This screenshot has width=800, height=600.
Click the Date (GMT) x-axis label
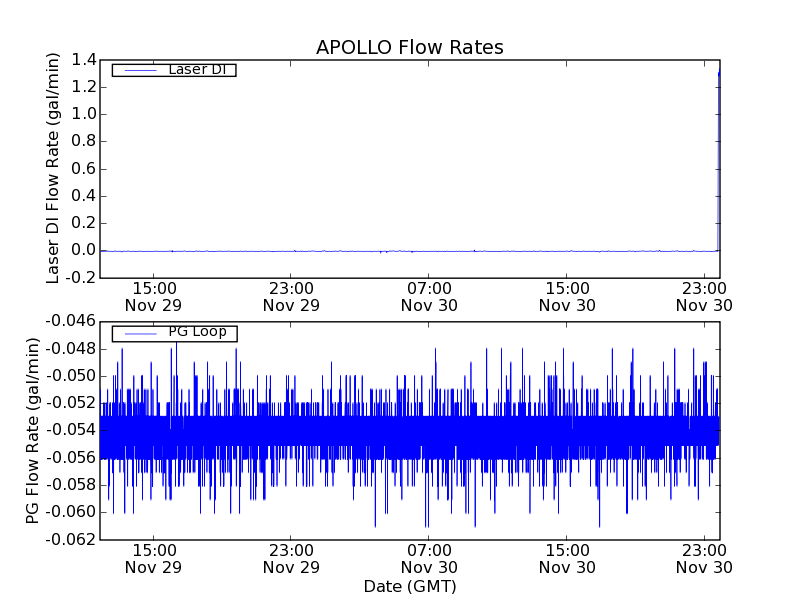[409, 586]
